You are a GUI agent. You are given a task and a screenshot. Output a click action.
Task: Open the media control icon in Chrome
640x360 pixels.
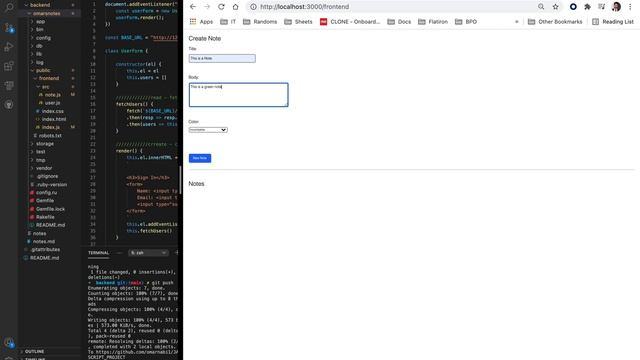coord(602,7)
